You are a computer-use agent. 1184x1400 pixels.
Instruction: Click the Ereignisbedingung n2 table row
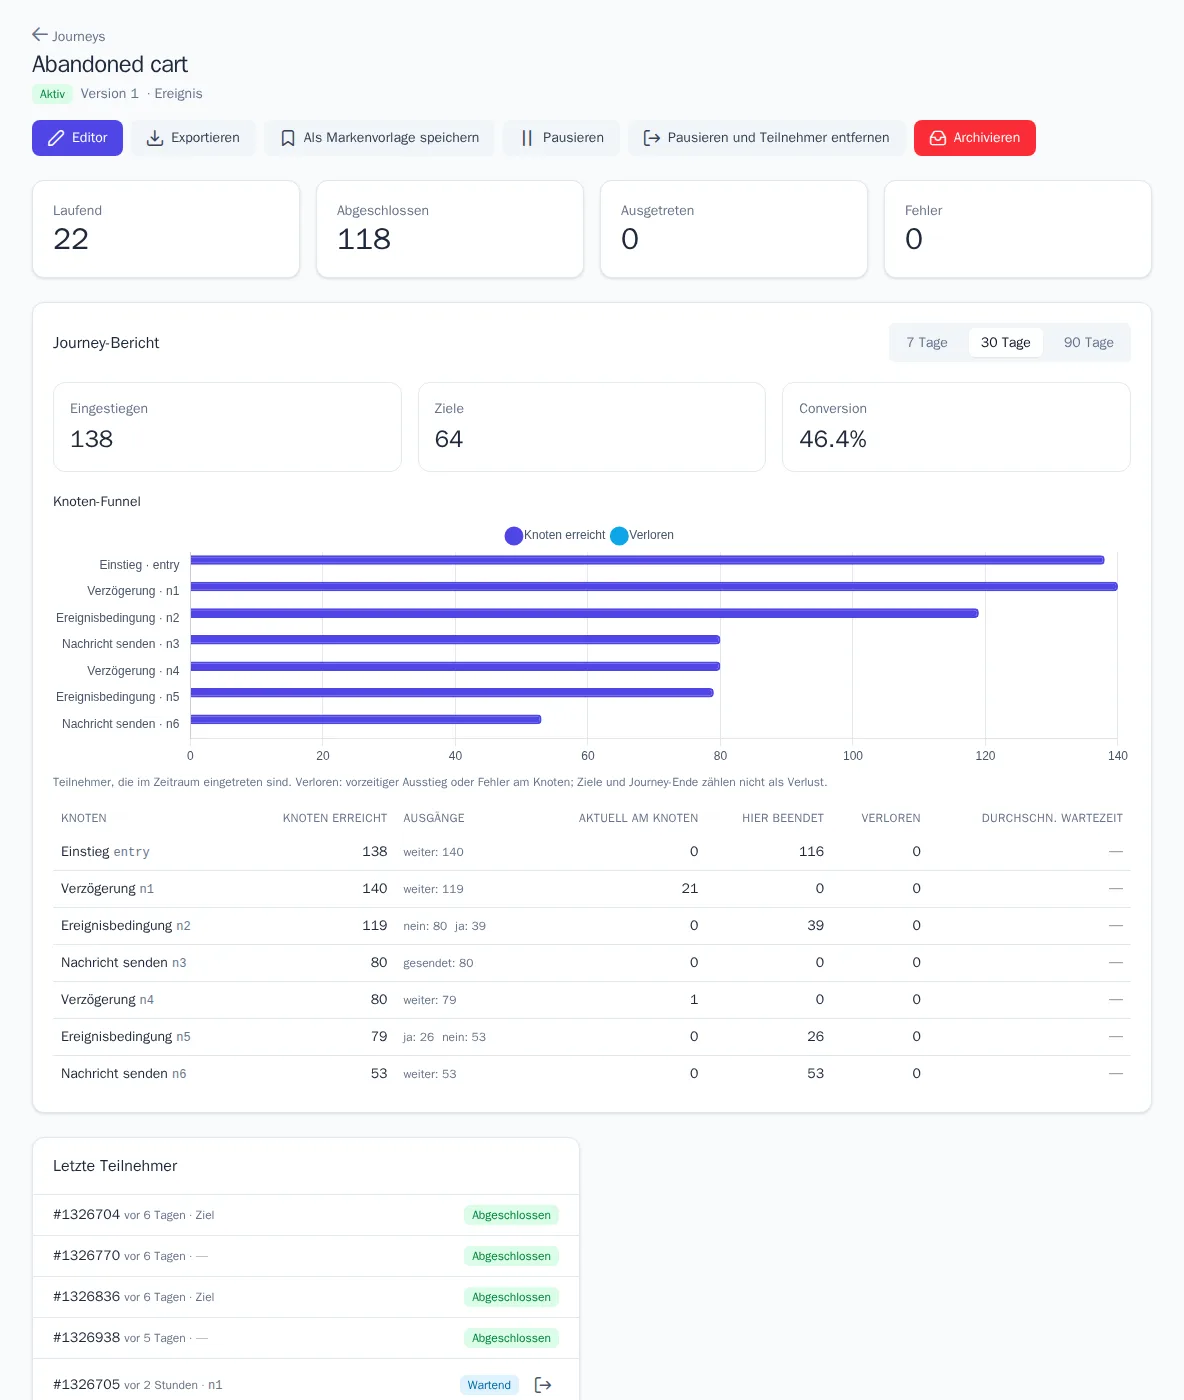click(592, 926)
